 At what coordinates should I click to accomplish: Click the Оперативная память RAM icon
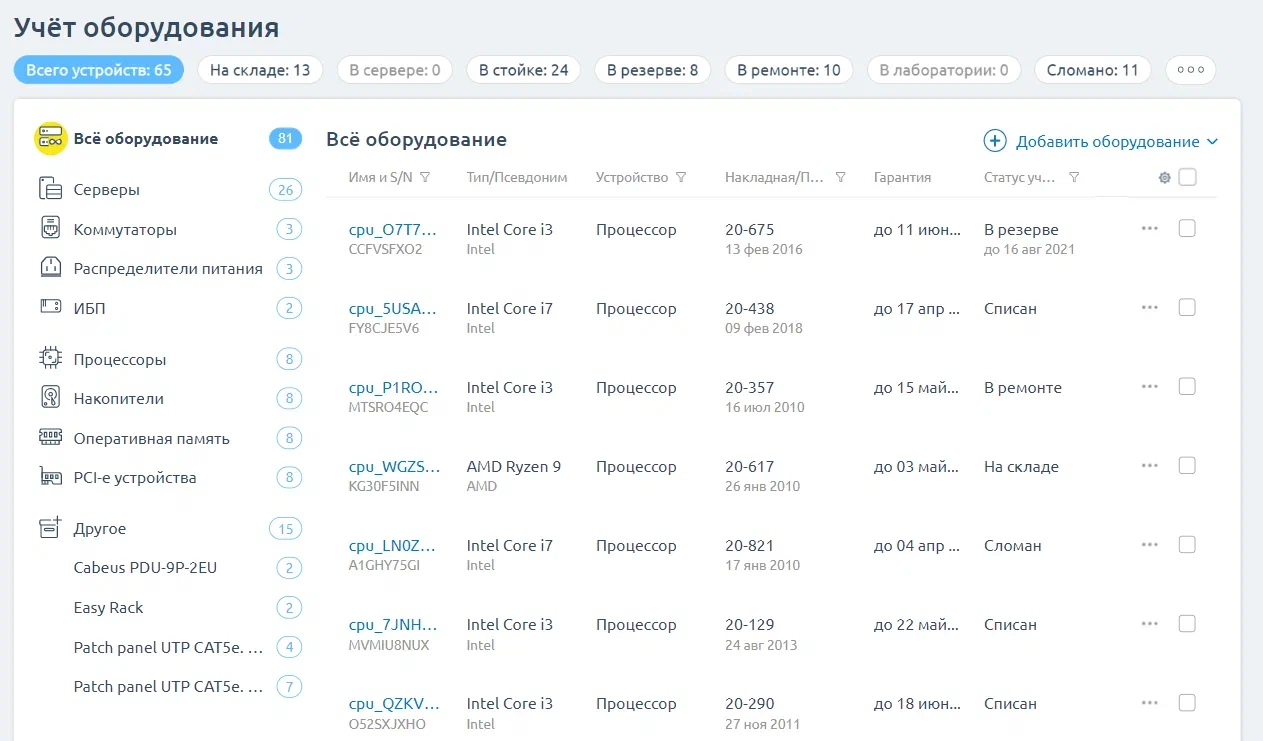point(50,438)
